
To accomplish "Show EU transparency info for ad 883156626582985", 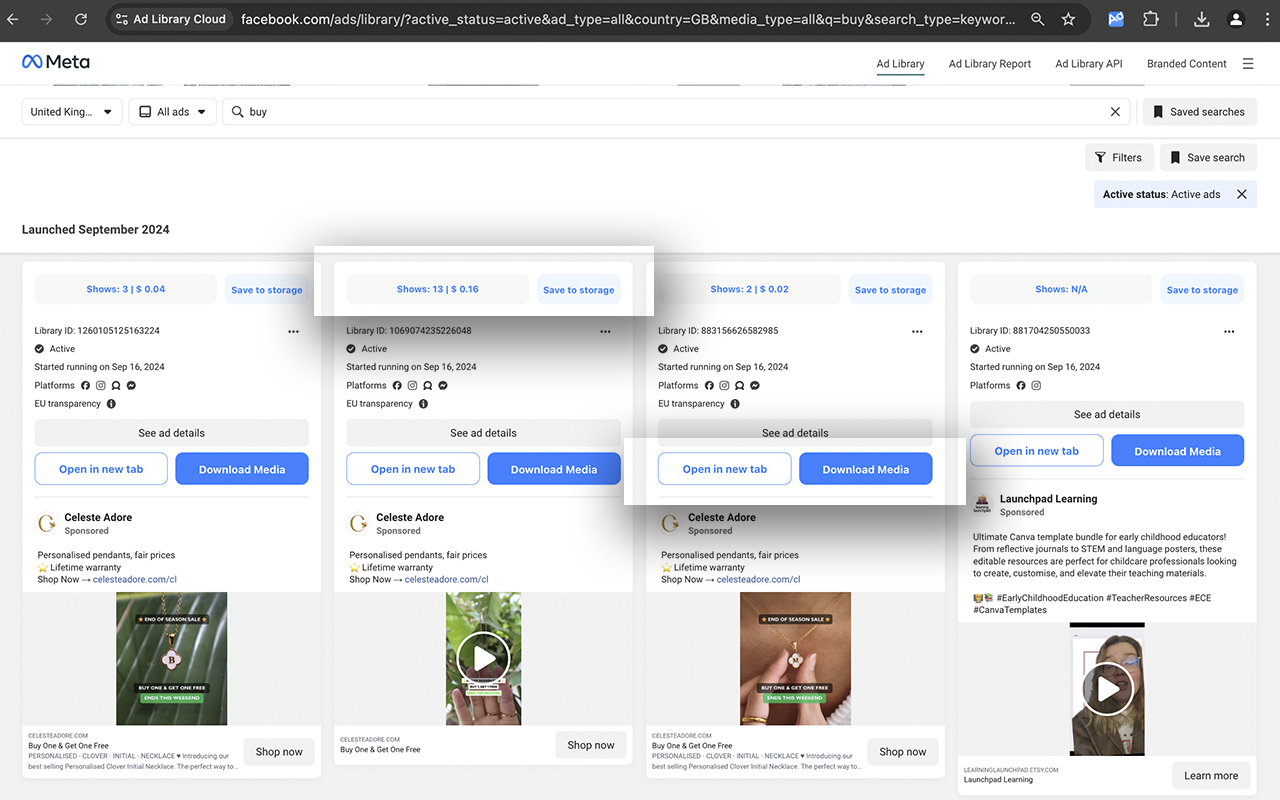I will click(x=735, y=404).
